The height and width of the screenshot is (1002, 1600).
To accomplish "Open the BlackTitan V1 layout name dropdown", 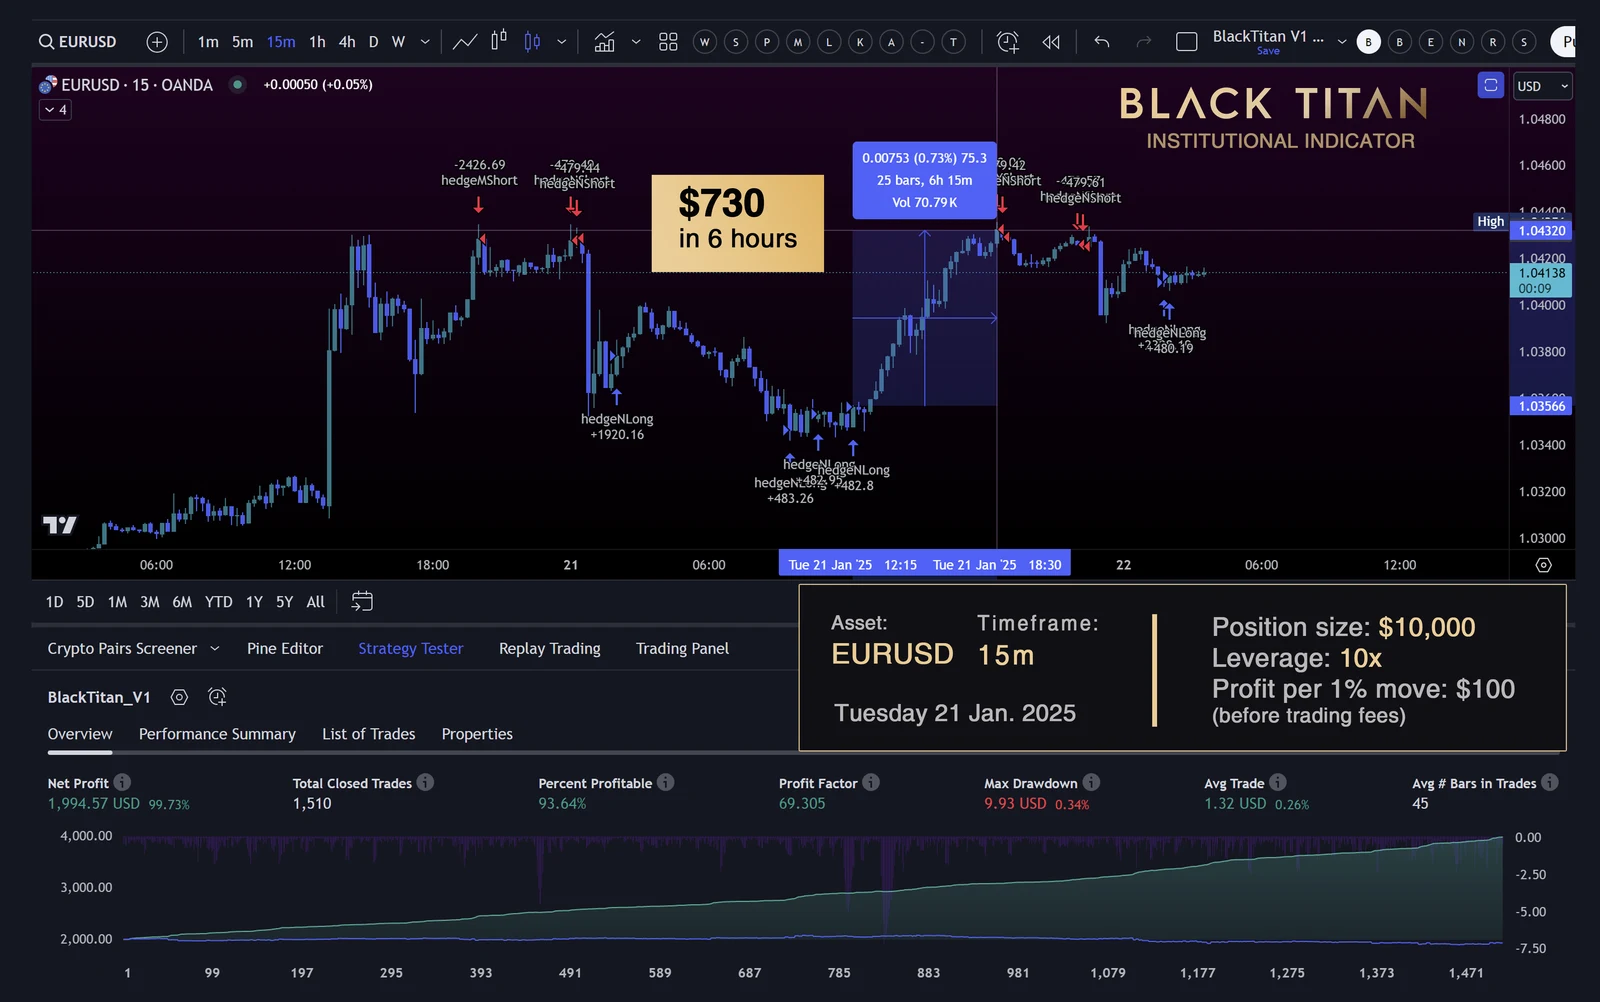I will tap(1342, 42).
